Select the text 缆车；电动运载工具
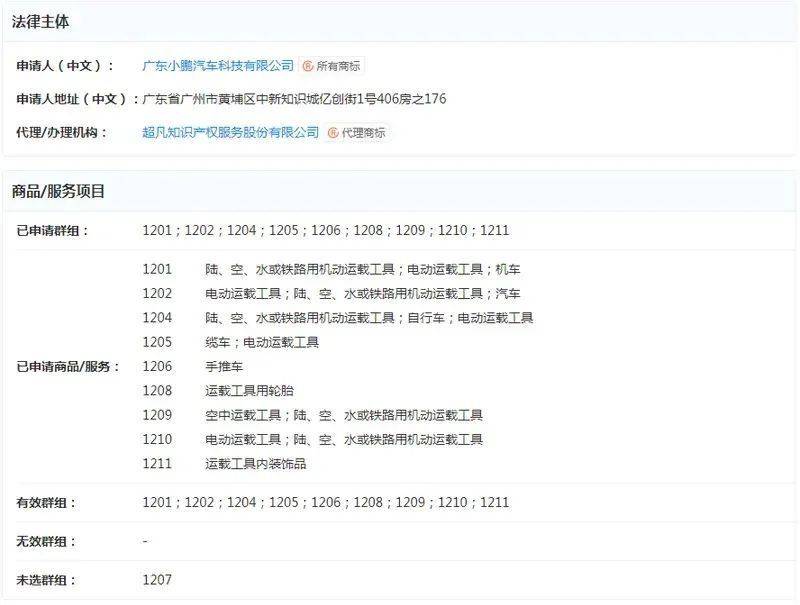The width and height of the screenshot is (800, 605). pyautogui.click(x=262, y=342)
